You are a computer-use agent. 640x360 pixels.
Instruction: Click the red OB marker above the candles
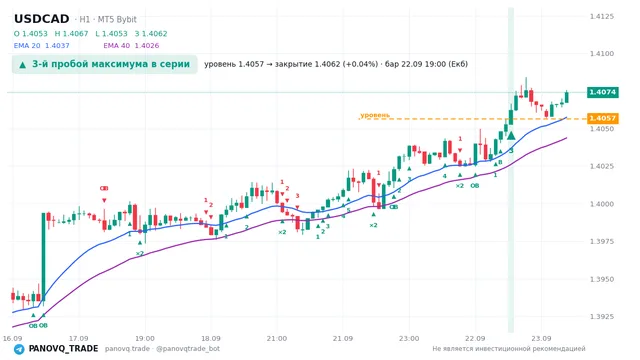point(104,189)
